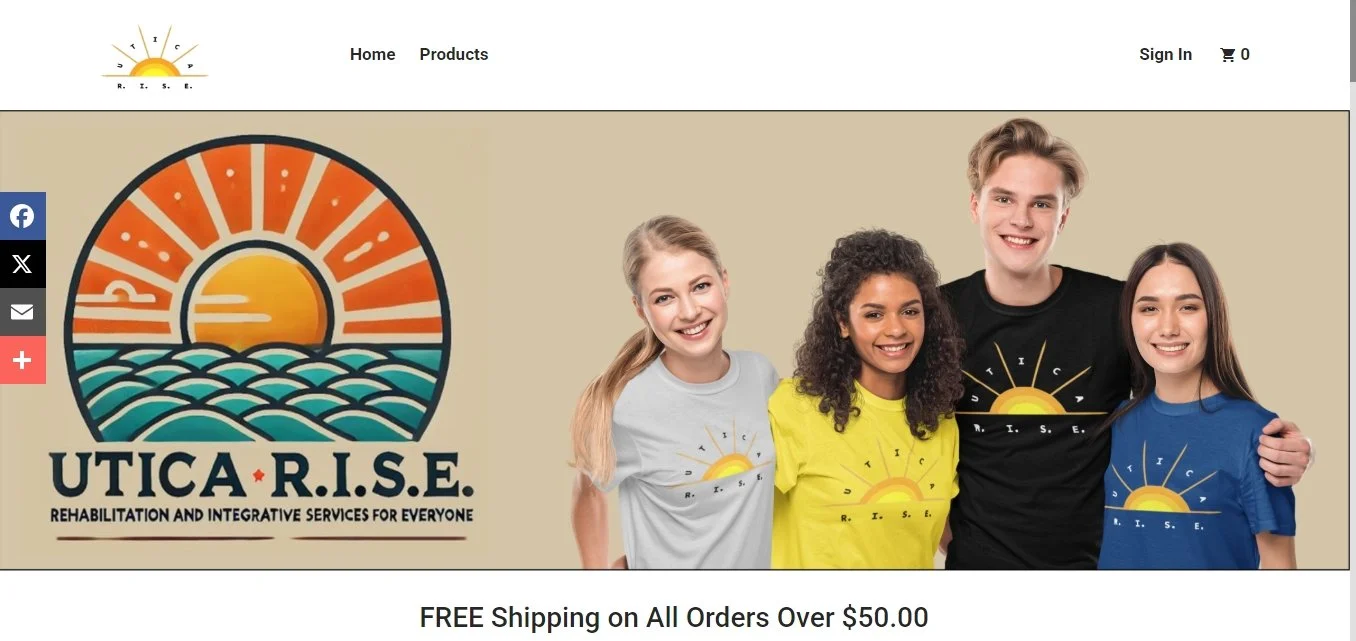Click the Utica R.I.S.E. header logo

(x=155, y=59)
